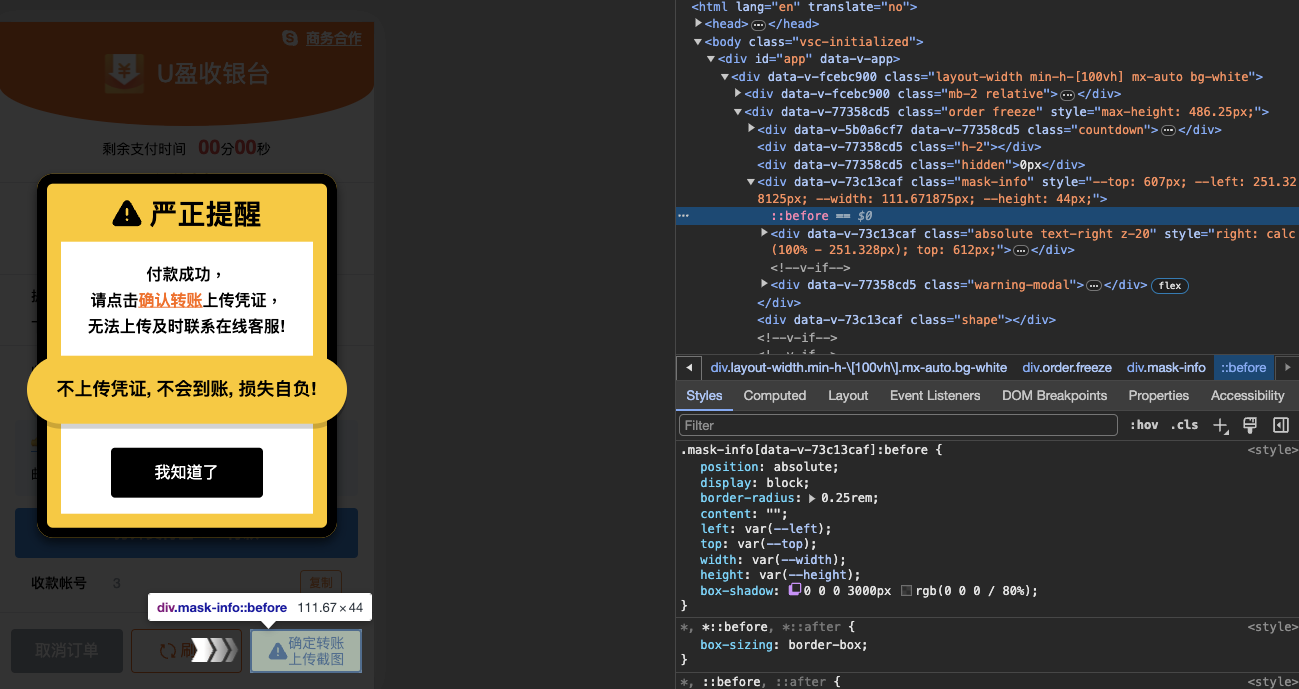Click the "position: absolute" declaration value
The height and width of the screenshot is (689, 1299).
click(805, 466)
